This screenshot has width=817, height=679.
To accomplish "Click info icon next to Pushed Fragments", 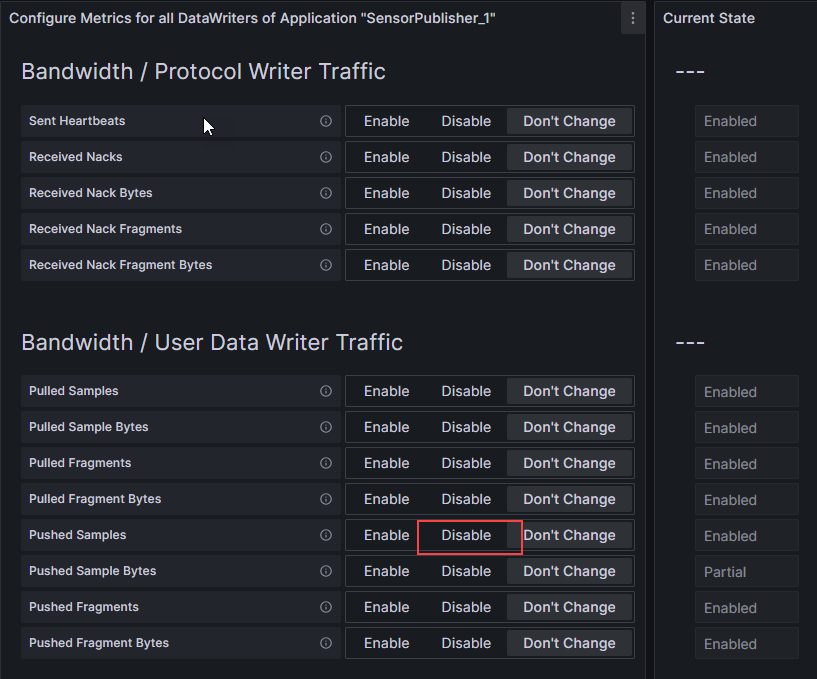I will pyautogui.click(x=325, y=607).
